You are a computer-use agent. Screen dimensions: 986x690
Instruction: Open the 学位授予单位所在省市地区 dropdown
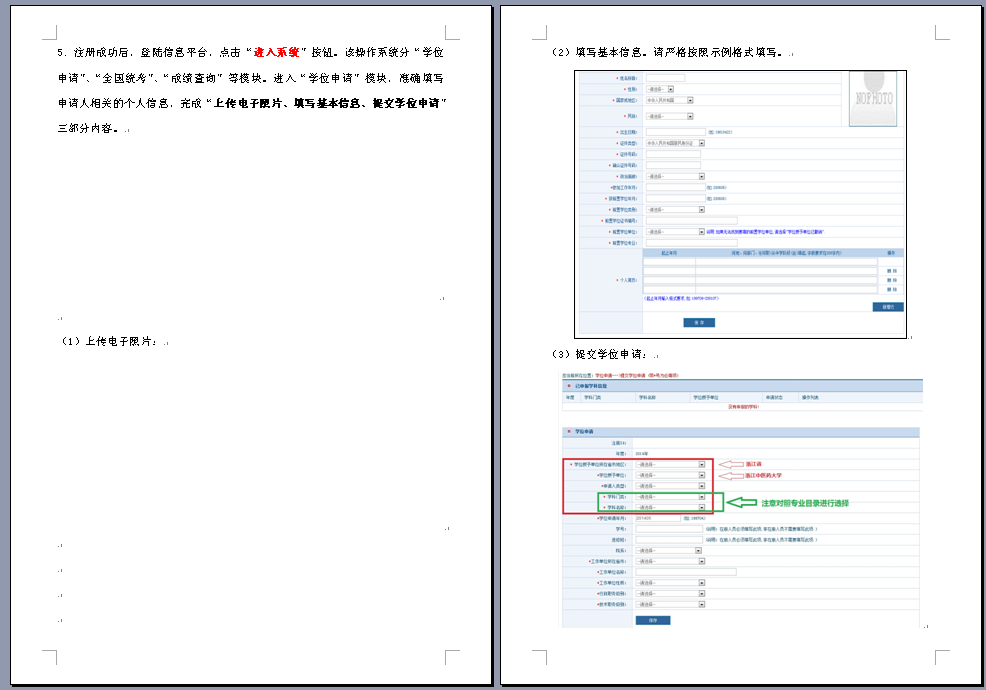(670, 464)
